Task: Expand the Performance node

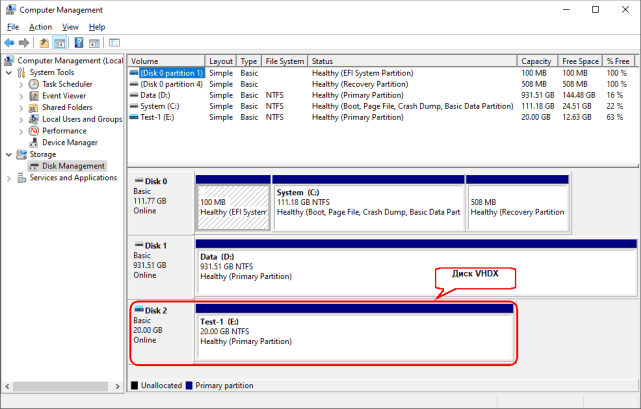Action: pyautogui.click(x=21, y=131)
